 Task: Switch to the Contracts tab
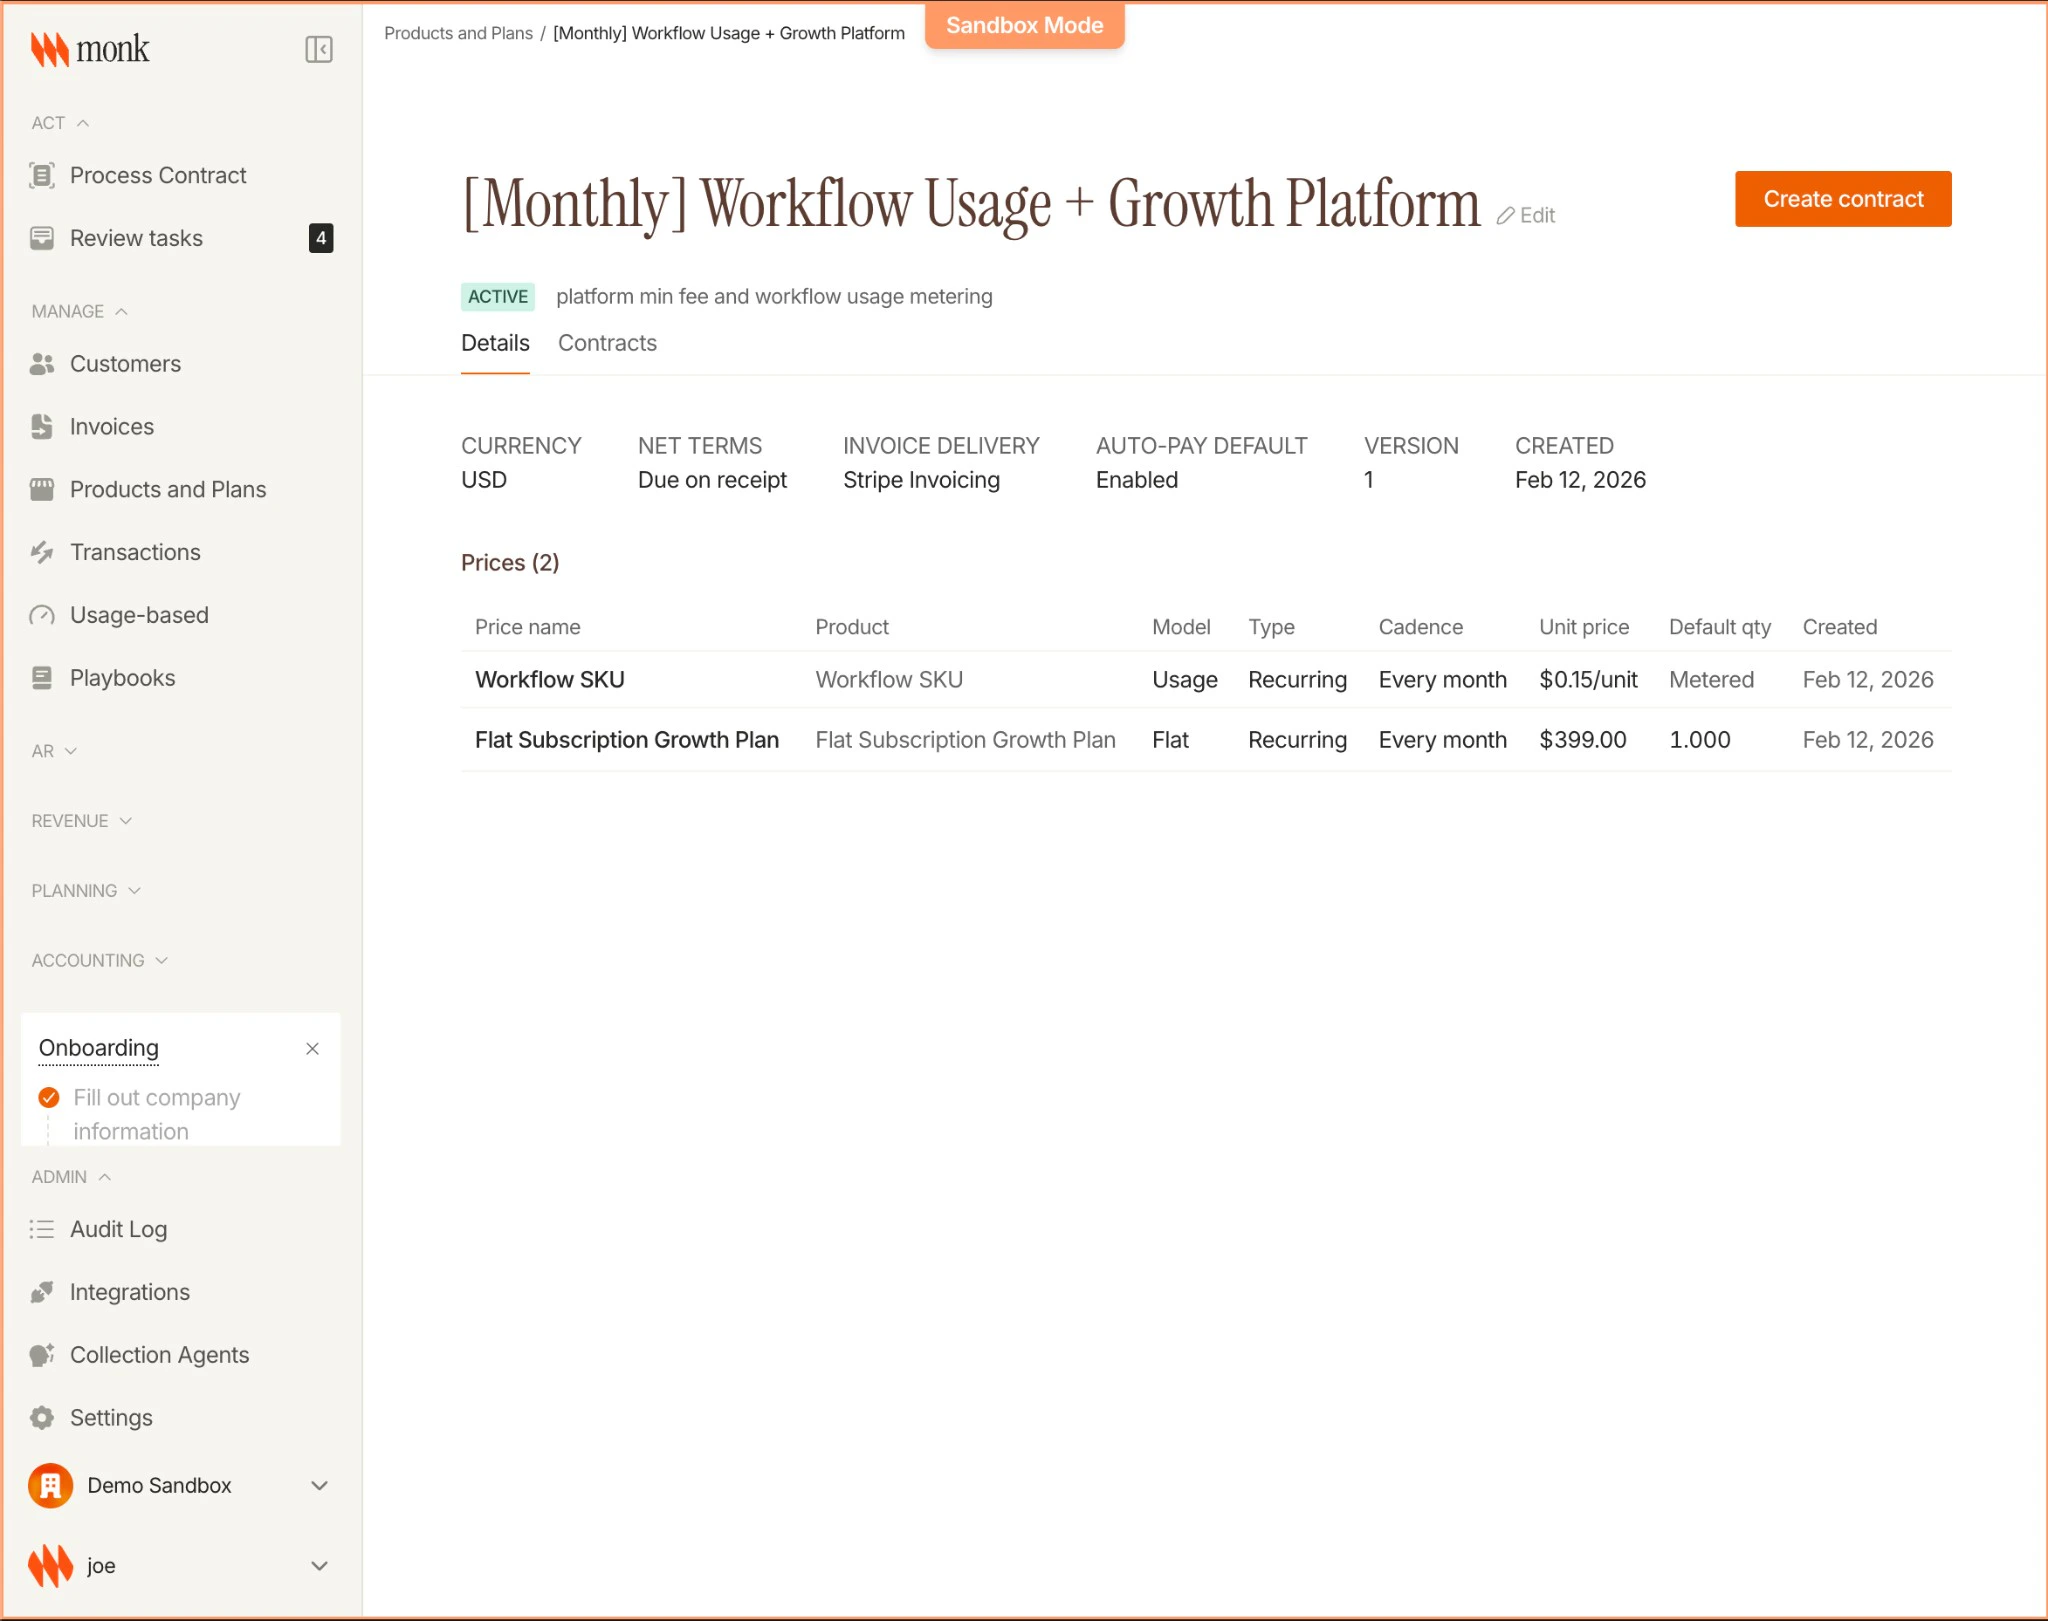(x=607, y=343)
